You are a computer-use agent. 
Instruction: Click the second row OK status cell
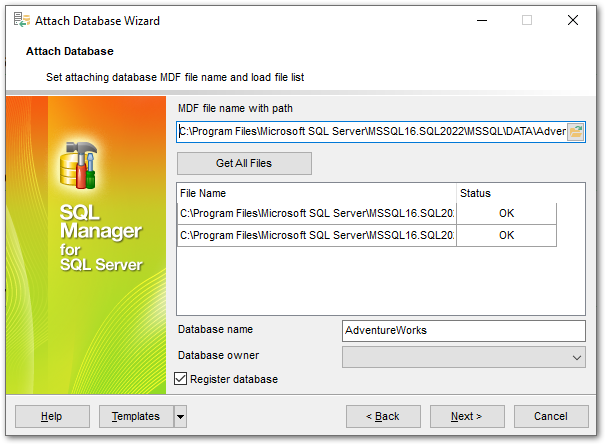tap(506, 235)
